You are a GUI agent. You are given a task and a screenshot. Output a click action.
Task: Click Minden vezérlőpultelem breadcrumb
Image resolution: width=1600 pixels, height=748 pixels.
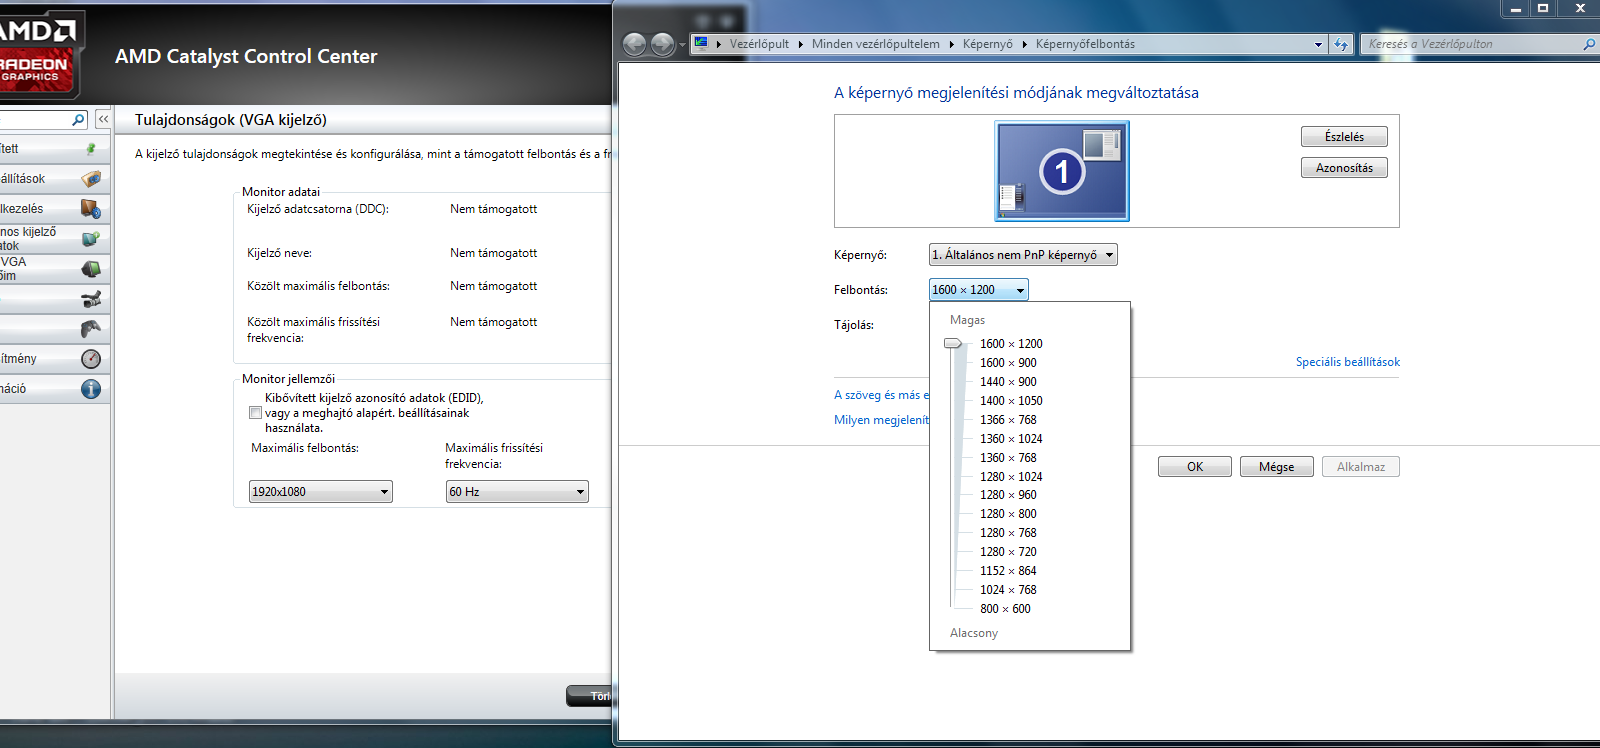[876, 44]
